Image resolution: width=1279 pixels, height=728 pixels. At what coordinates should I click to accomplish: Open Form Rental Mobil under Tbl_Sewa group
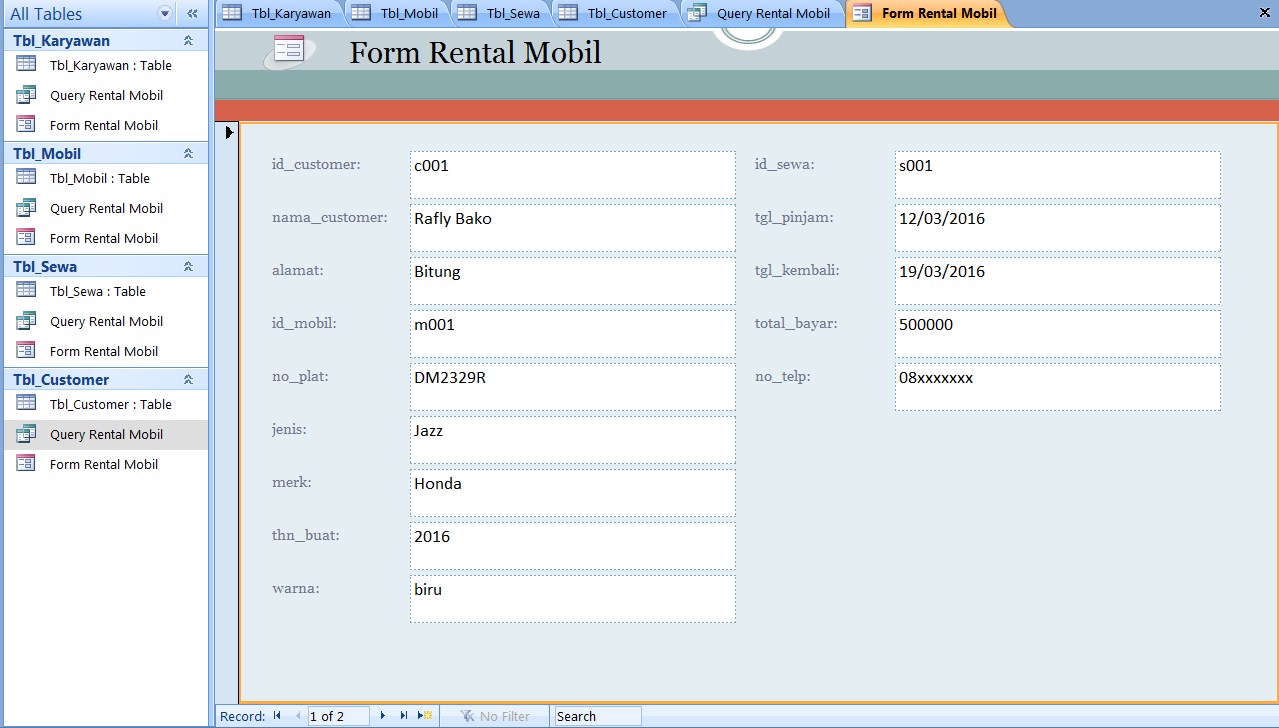coord(104,351)
